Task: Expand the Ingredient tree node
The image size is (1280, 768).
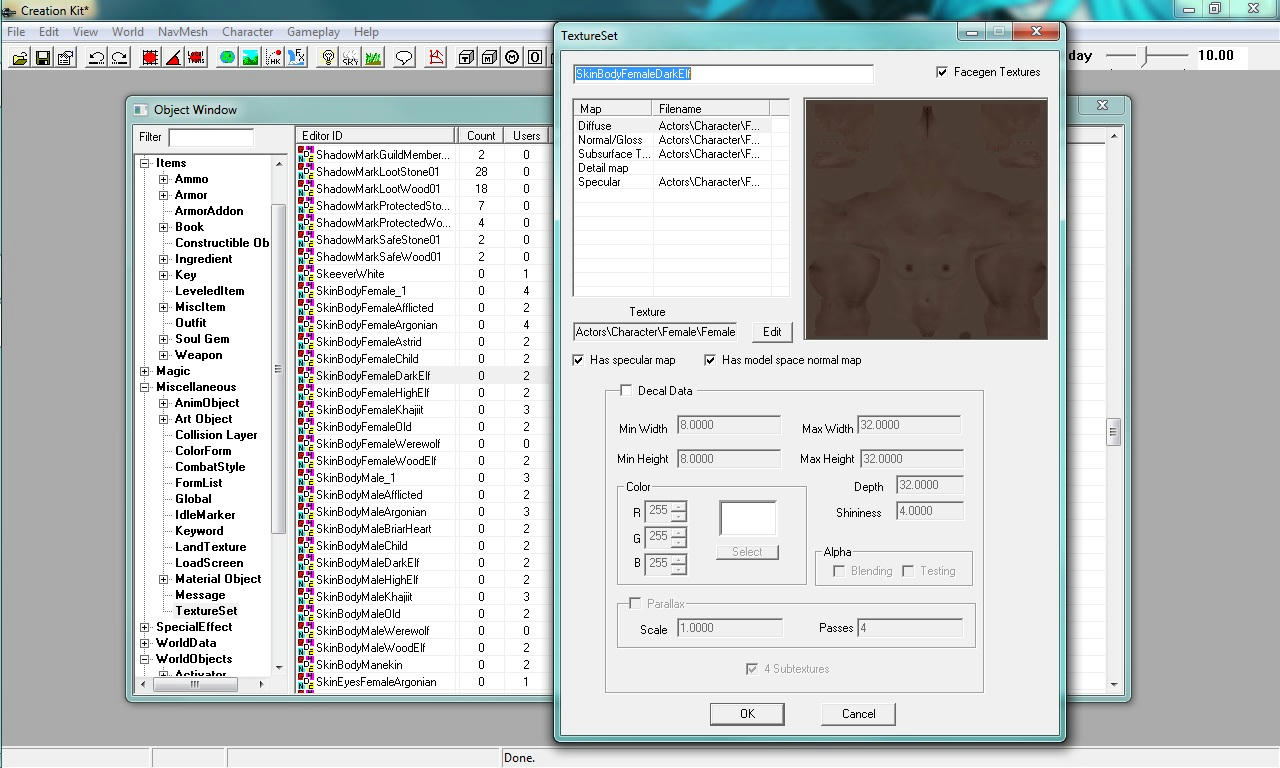Action: (164, 259)
